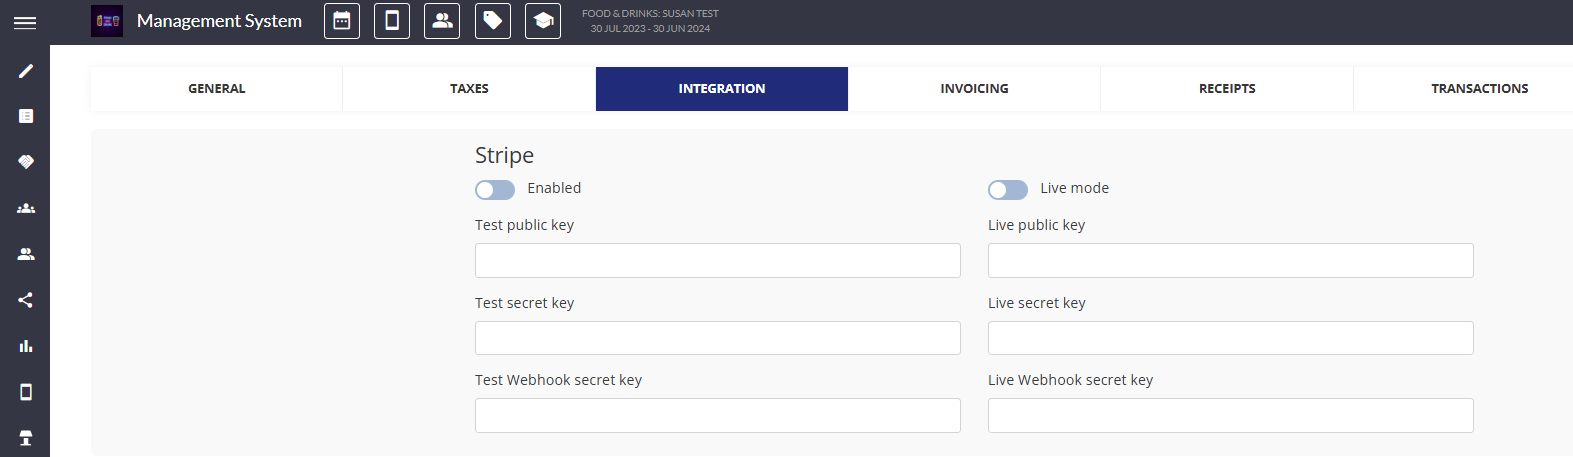The height and width of the screenshot is (457, 1573).
Task: Open the hamburger menu
Action: point(25,22)
